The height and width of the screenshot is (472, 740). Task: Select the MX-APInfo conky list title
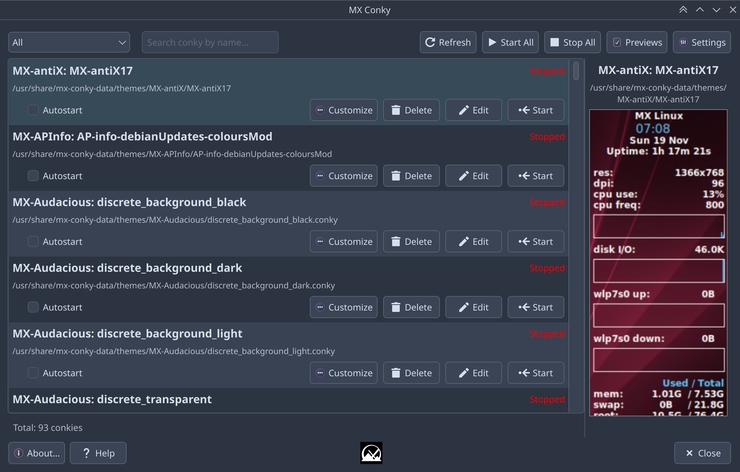click(142, 136)
